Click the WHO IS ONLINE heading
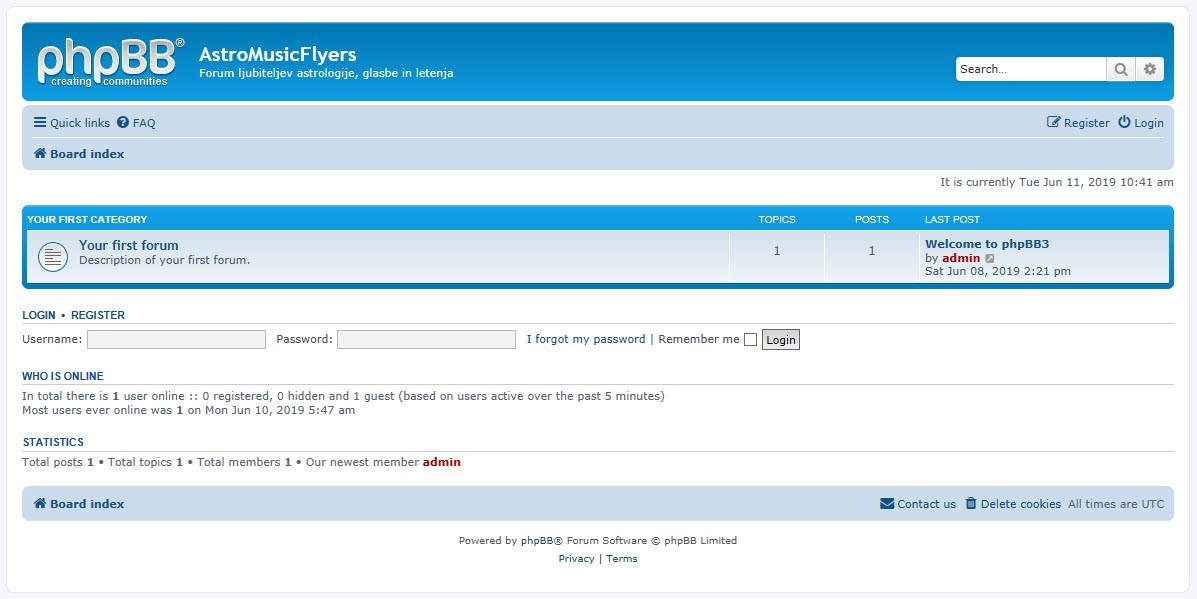 (x=63, y=376)
